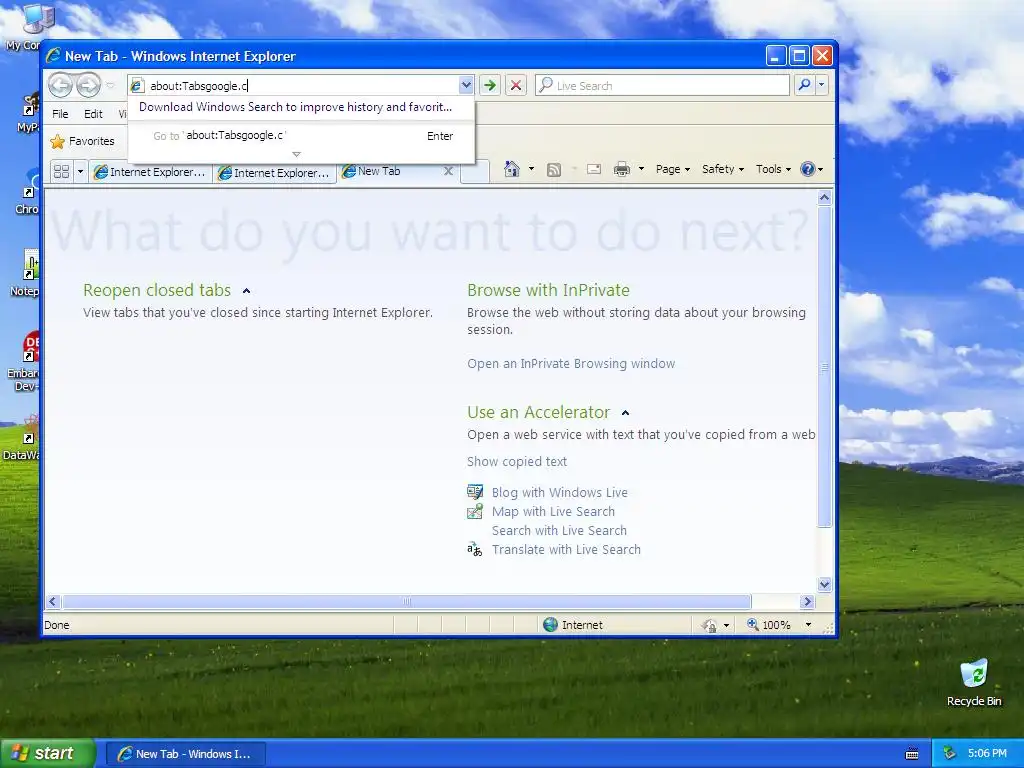
Task: Open the Recycle Bin desktop icon
Action: (974, 683)
